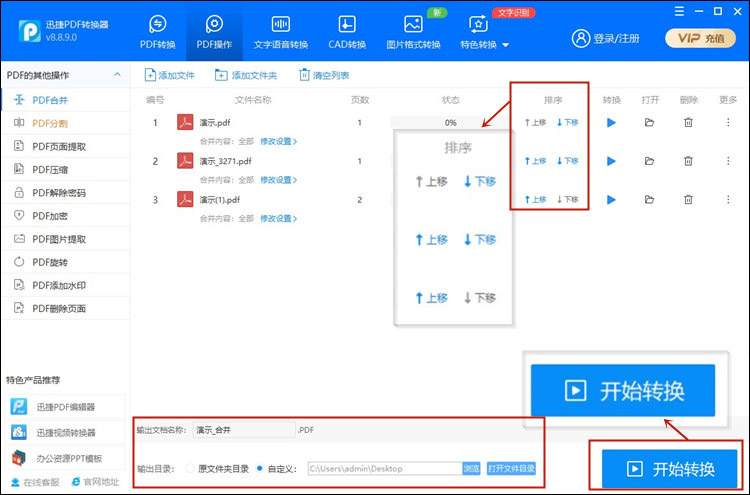Click the 0% progress bar of 演示.pdf
Screen dimensions: 750x495
(x=450, y=122)
